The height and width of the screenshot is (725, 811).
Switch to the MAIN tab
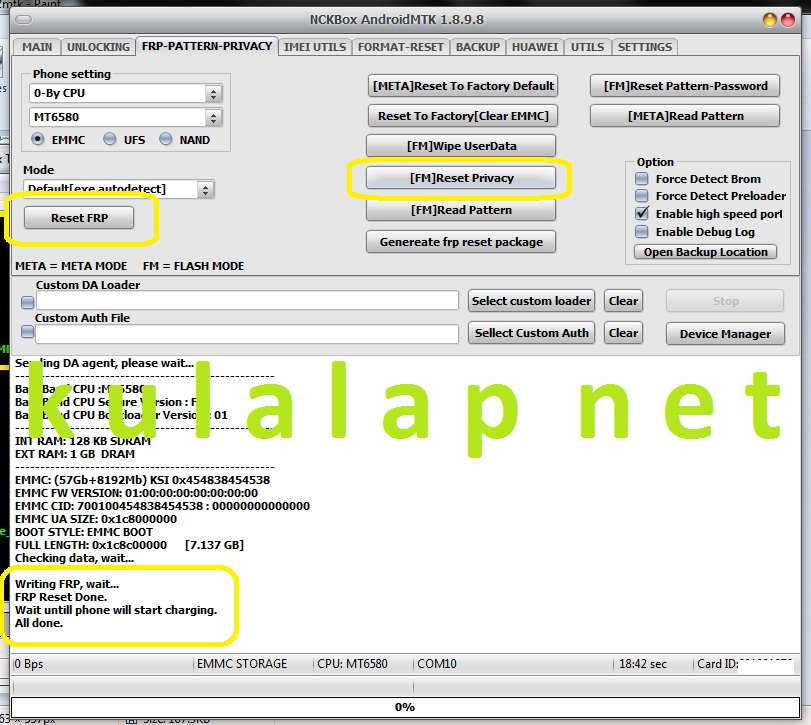click(37, 47)
